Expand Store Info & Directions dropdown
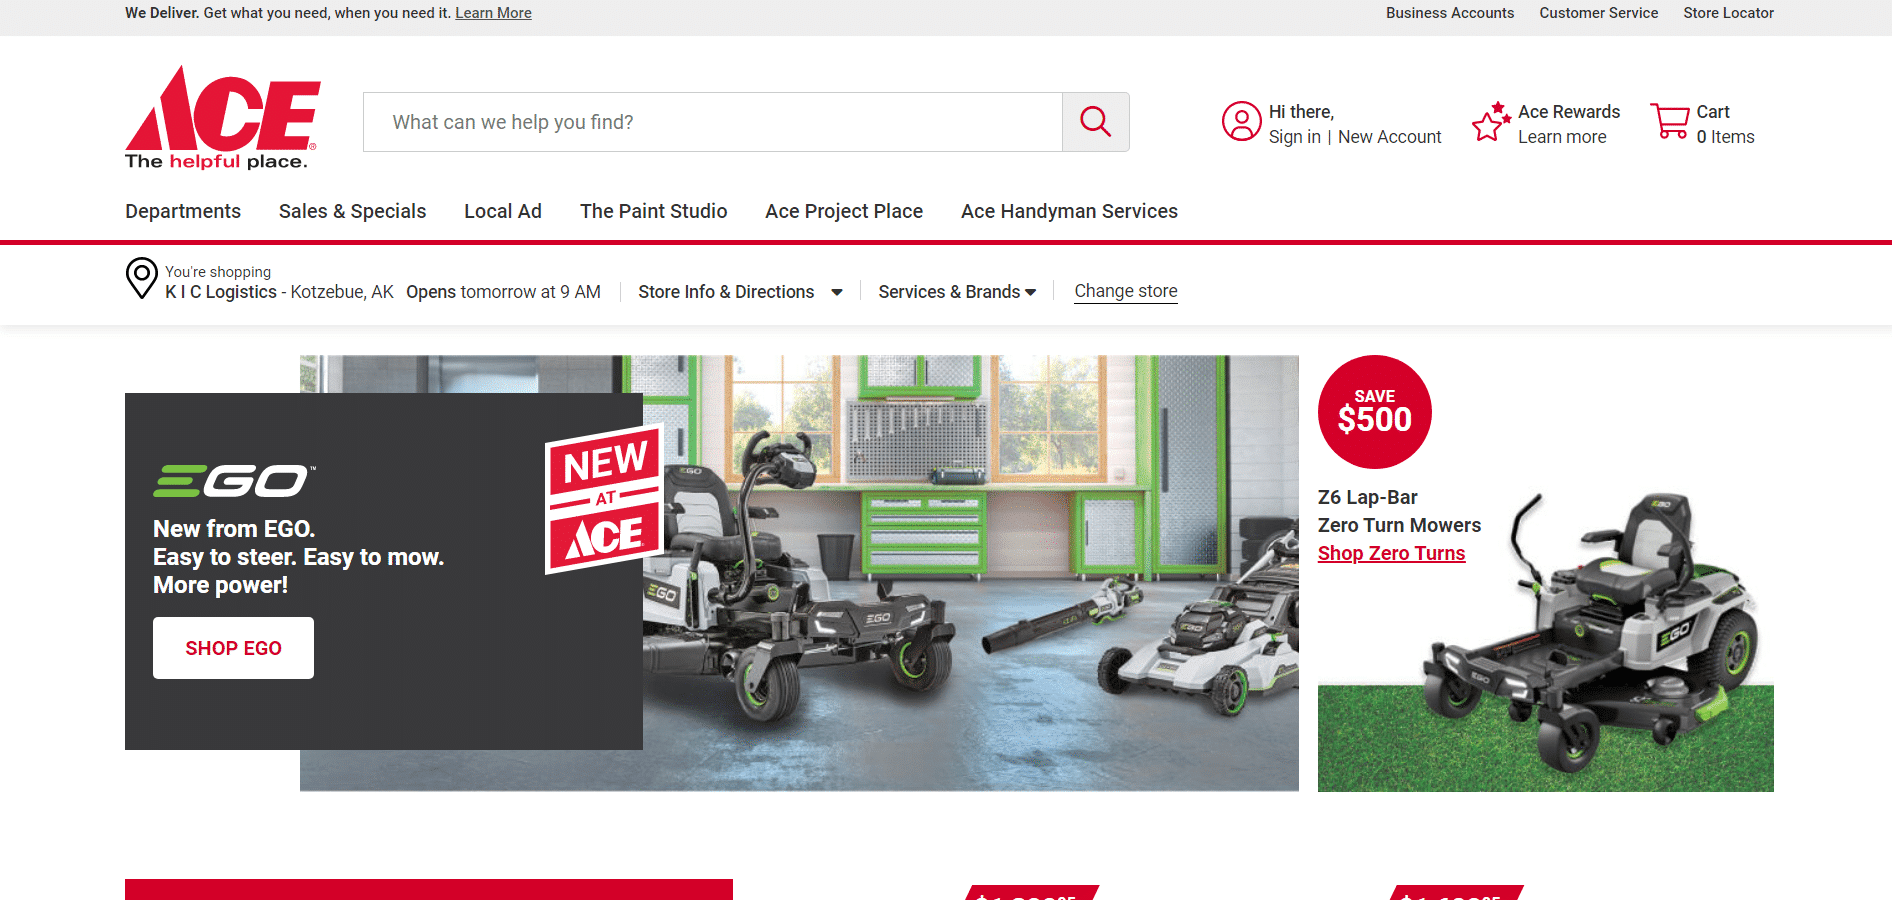 [741, 292]
